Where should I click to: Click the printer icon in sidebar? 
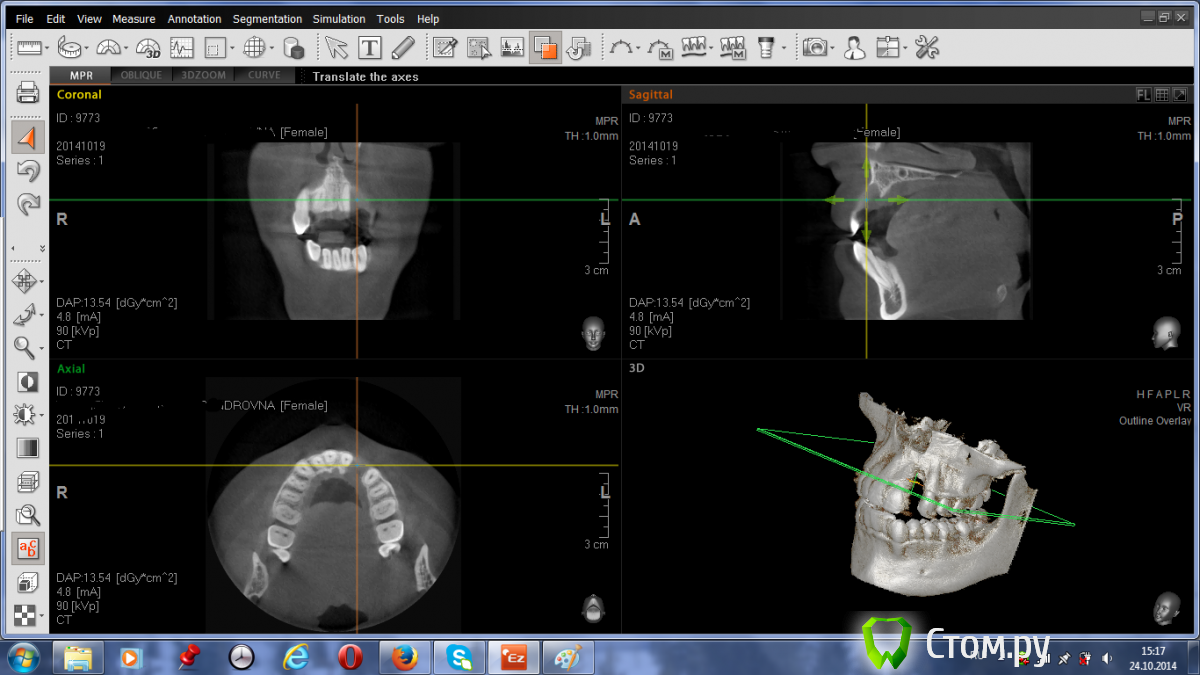coord(28,93)
